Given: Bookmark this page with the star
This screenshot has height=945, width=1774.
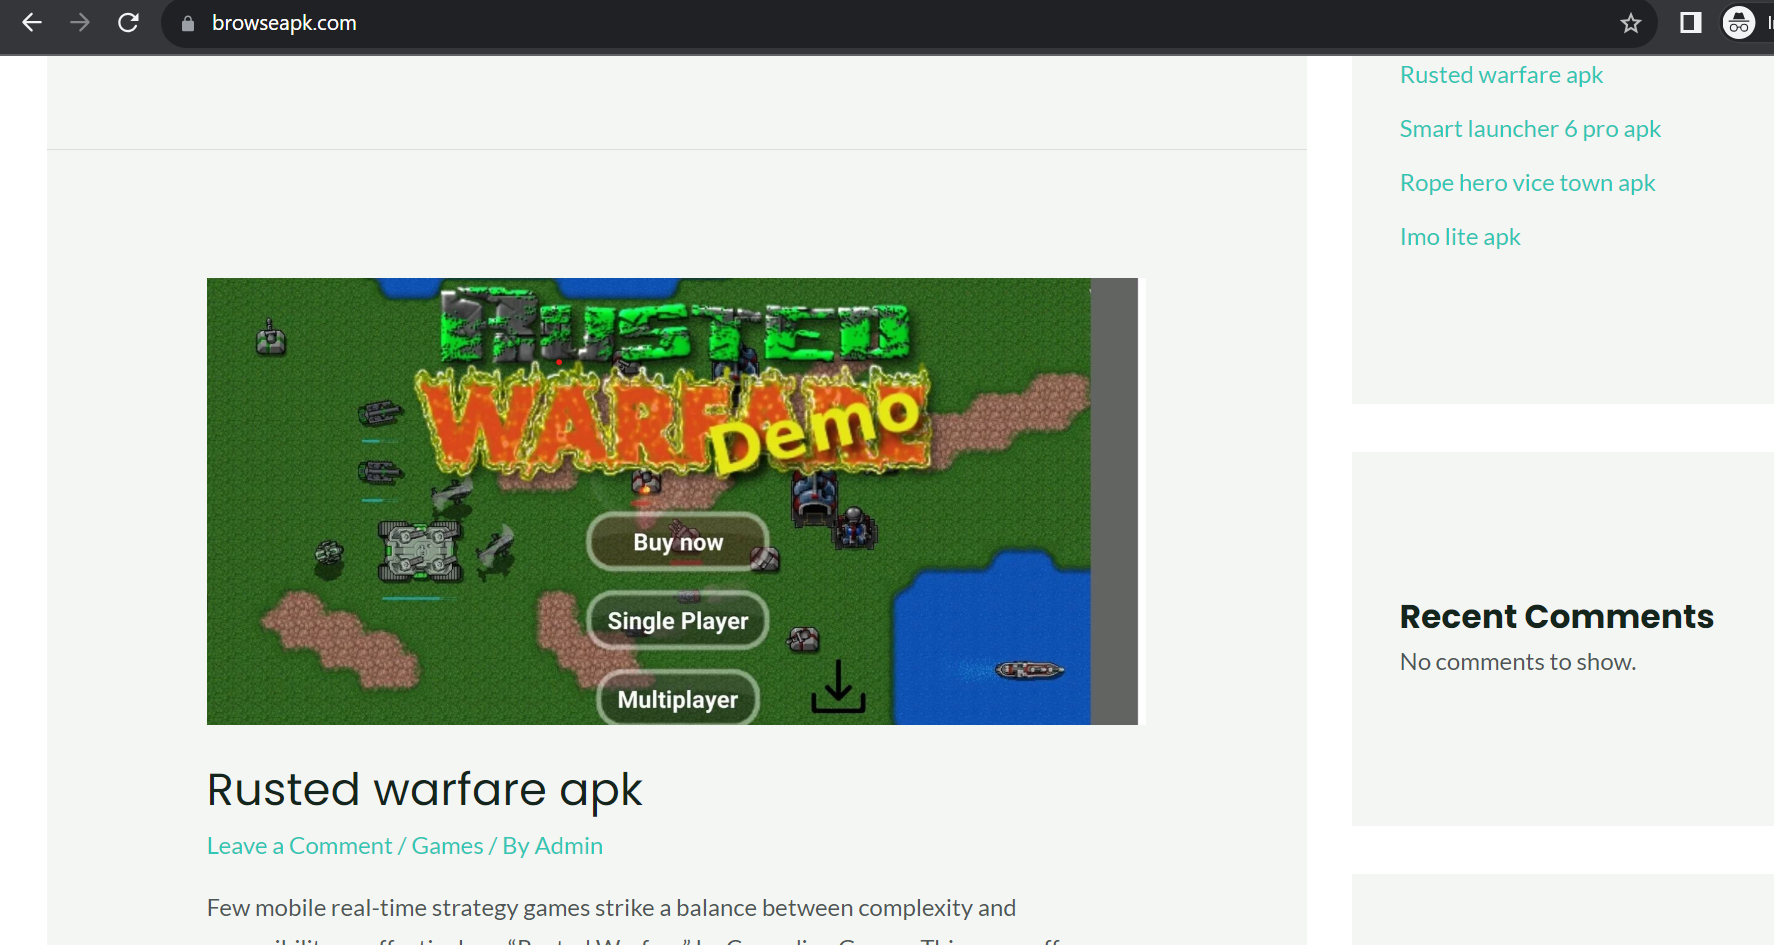Looking at the screenshot, I should pos(1631,23).
